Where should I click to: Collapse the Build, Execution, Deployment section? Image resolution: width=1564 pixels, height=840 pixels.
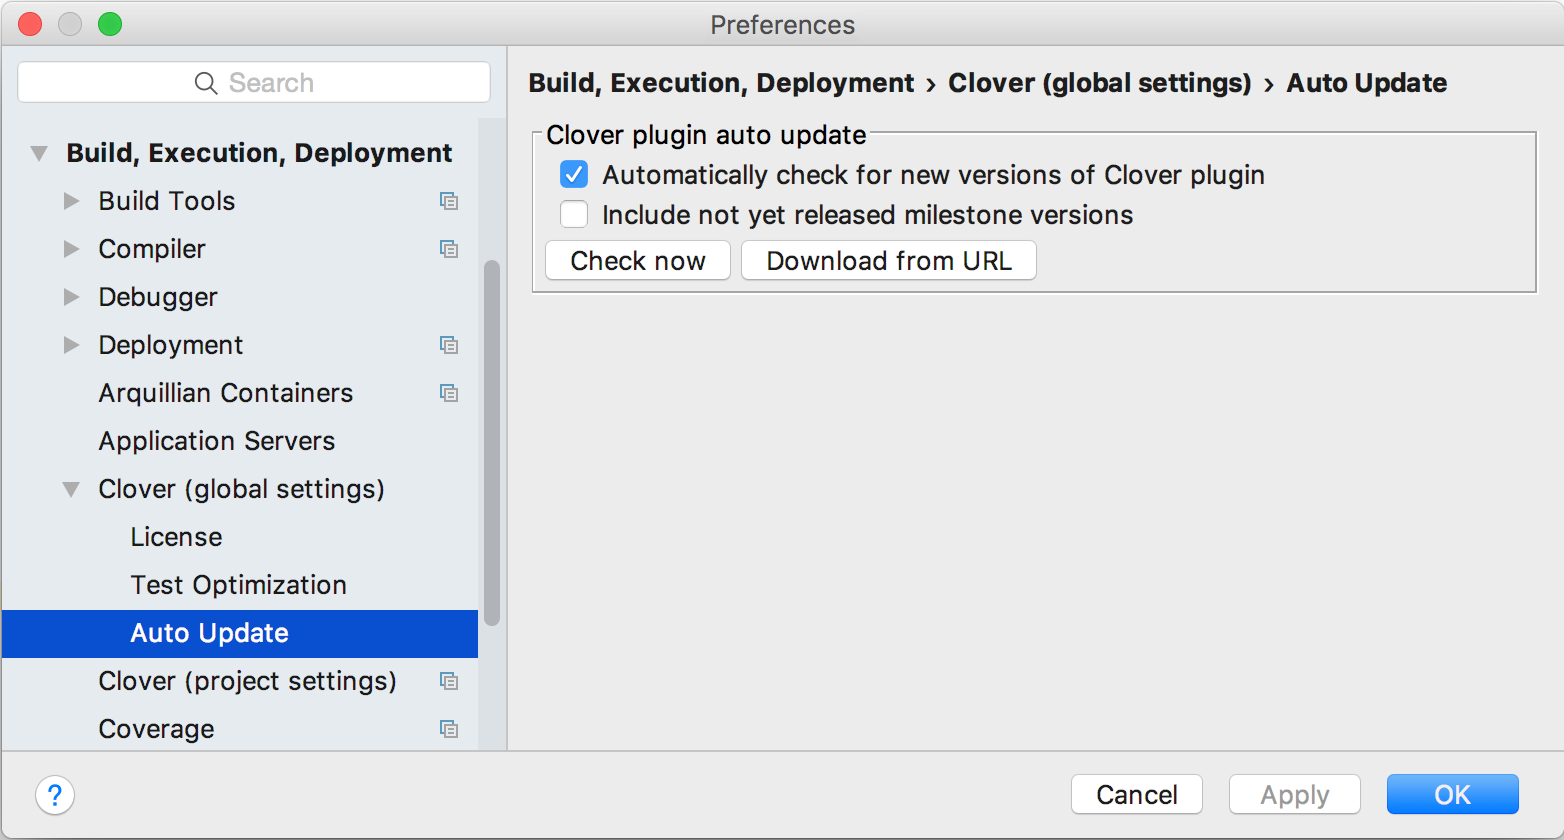coord(39,153)
